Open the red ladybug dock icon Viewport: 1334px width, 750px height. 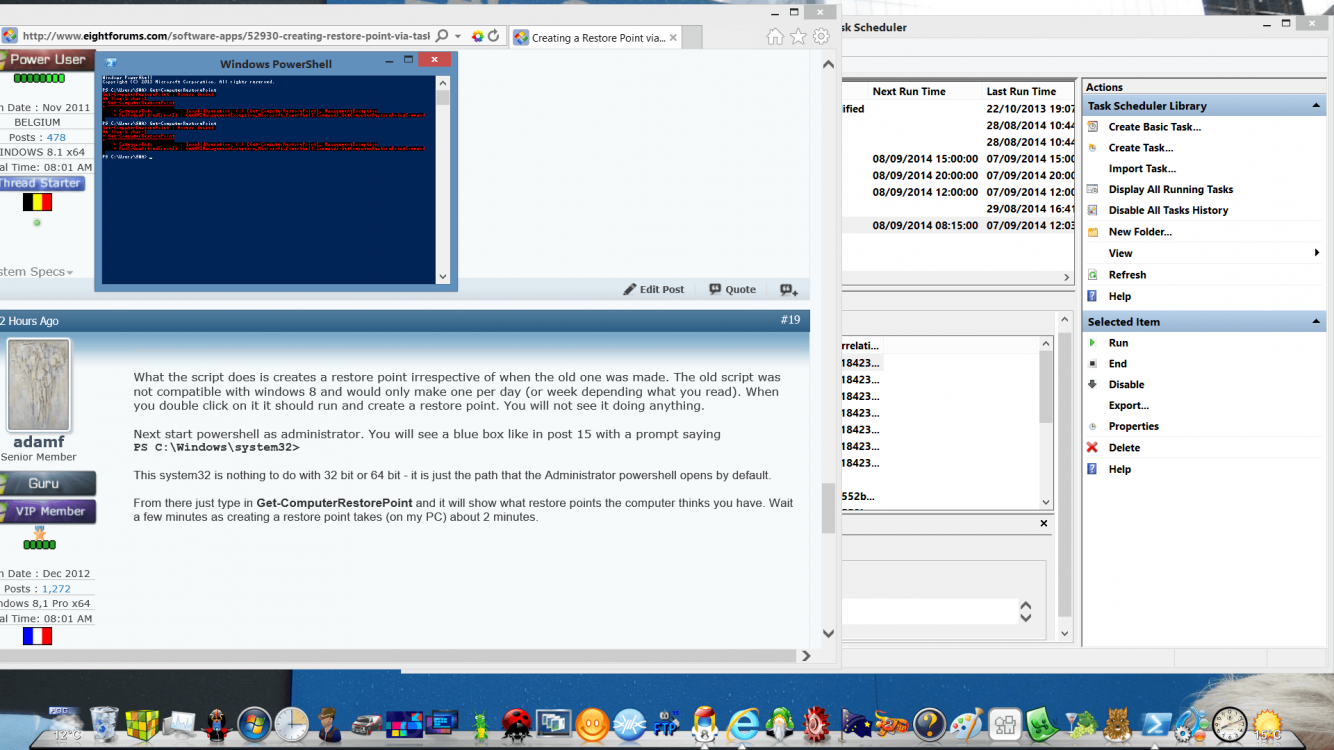[x=516, y=724]
